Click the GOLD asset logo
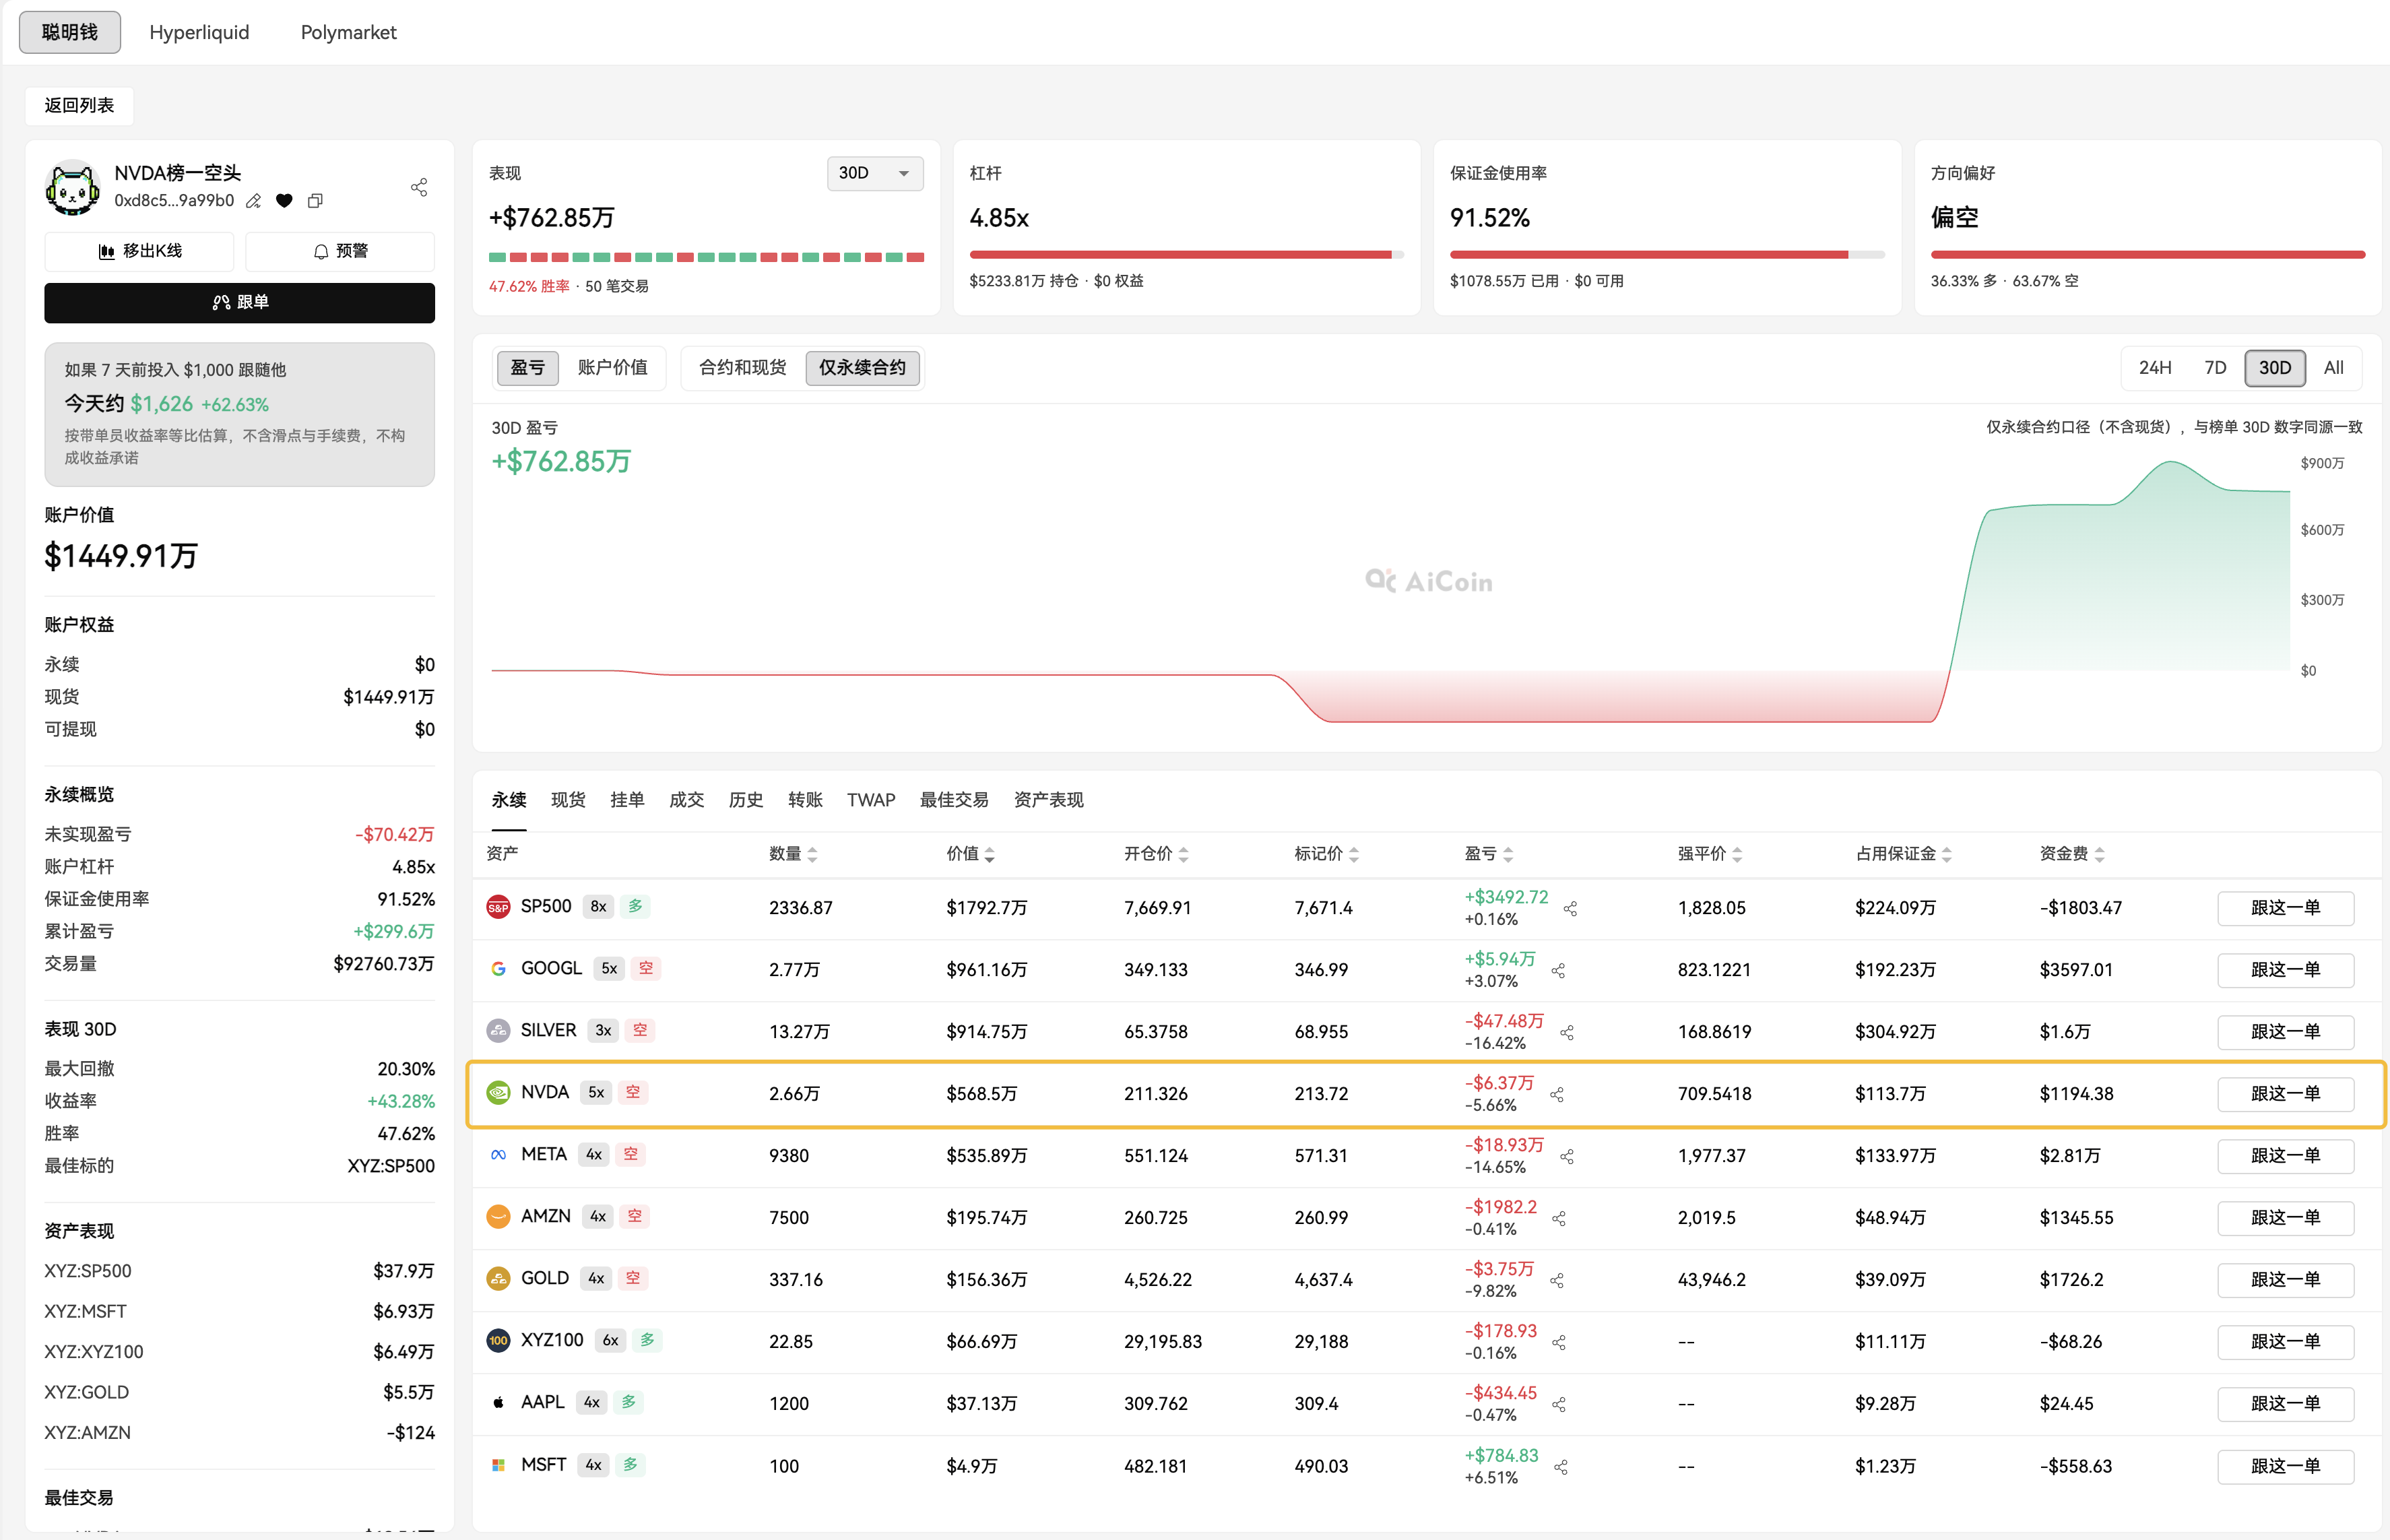 tap(498, 1278)
